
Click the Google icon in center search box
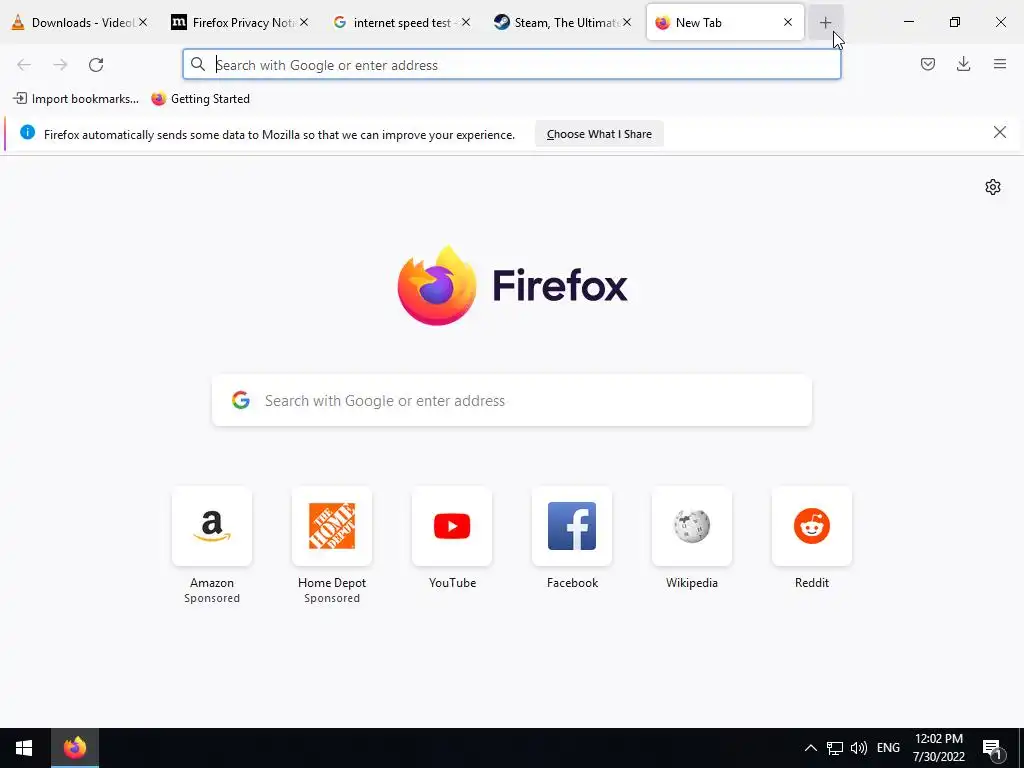pyautogui.click(x=241, y=400)
